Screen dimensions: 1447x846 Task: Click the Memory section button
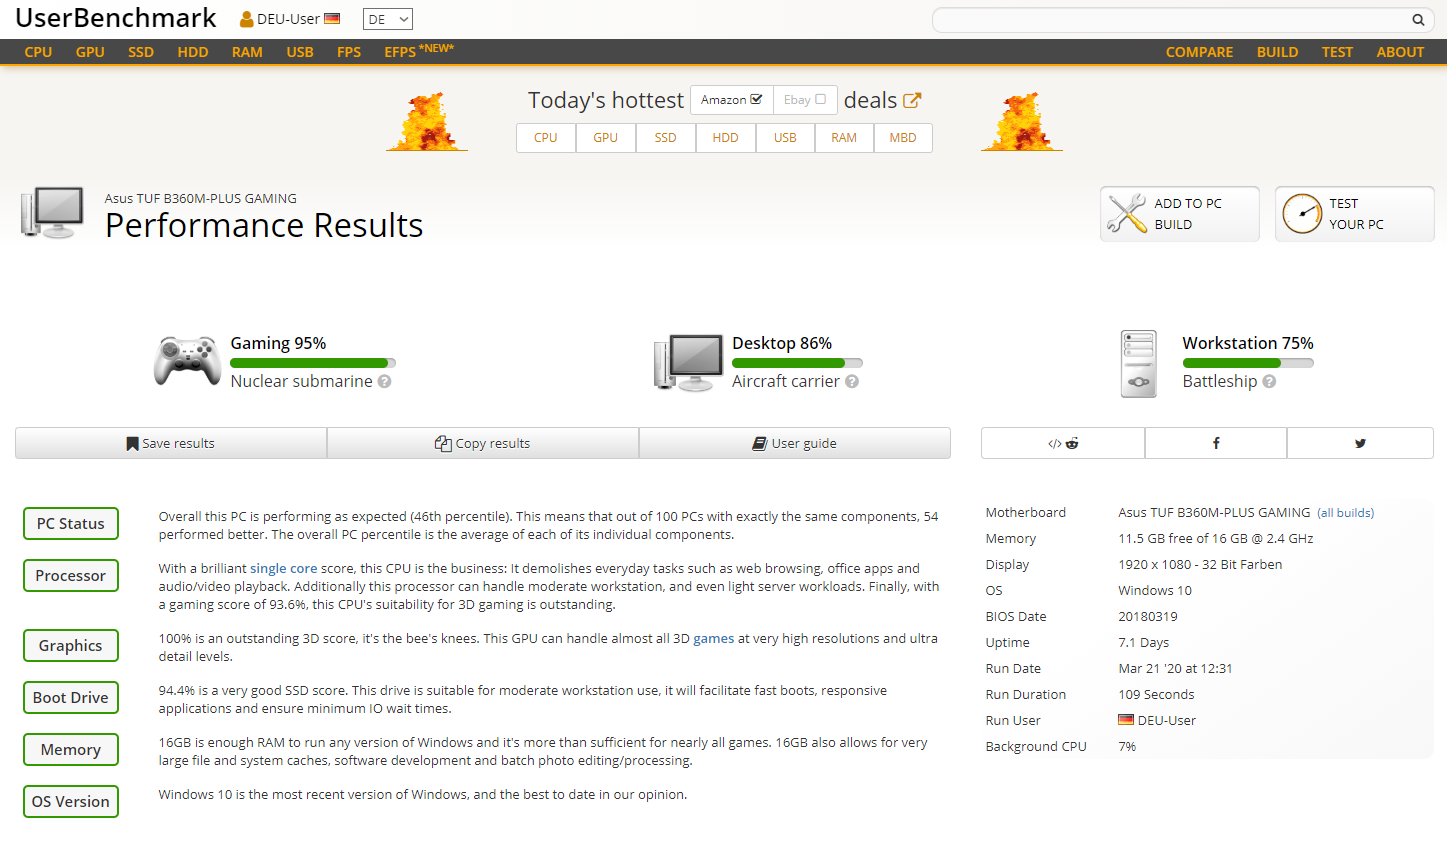click(x=71, y=750)
